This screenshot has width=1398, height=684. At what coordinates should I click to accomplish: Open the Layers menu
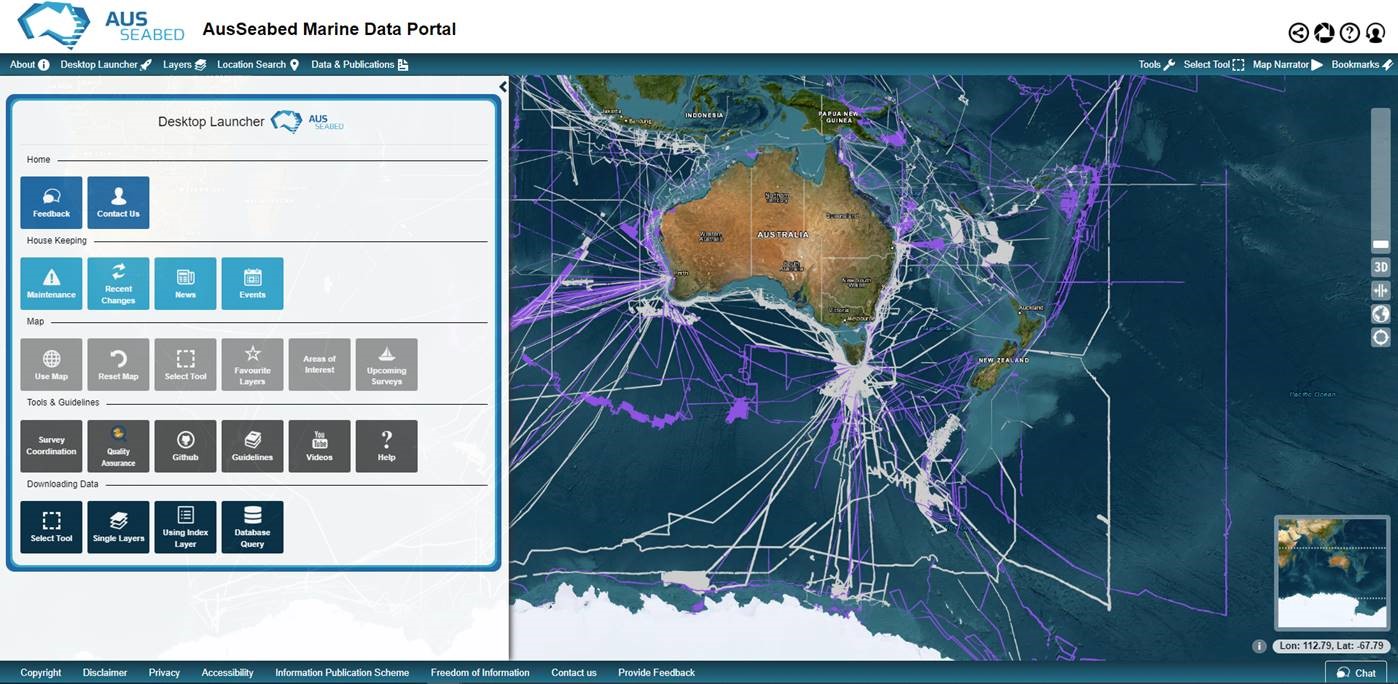(x=184, y=65)
